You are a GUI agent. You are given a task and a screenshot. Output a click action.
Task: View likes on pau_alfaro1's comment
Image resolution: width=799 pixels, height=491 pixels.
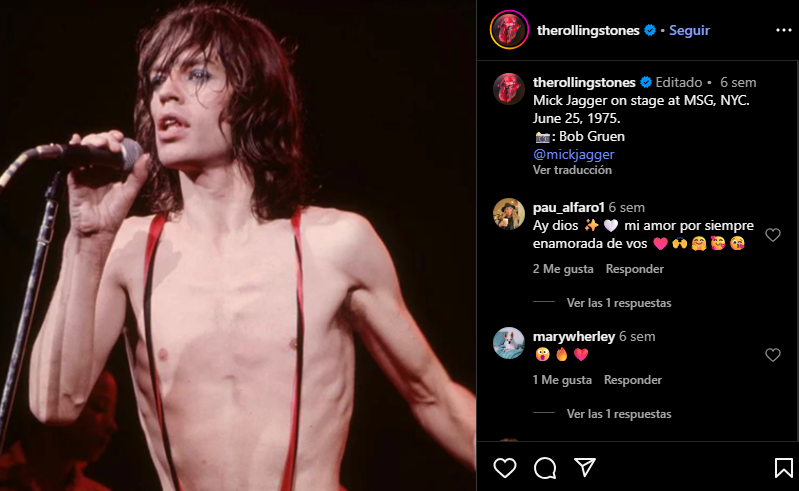coord(563,269)
